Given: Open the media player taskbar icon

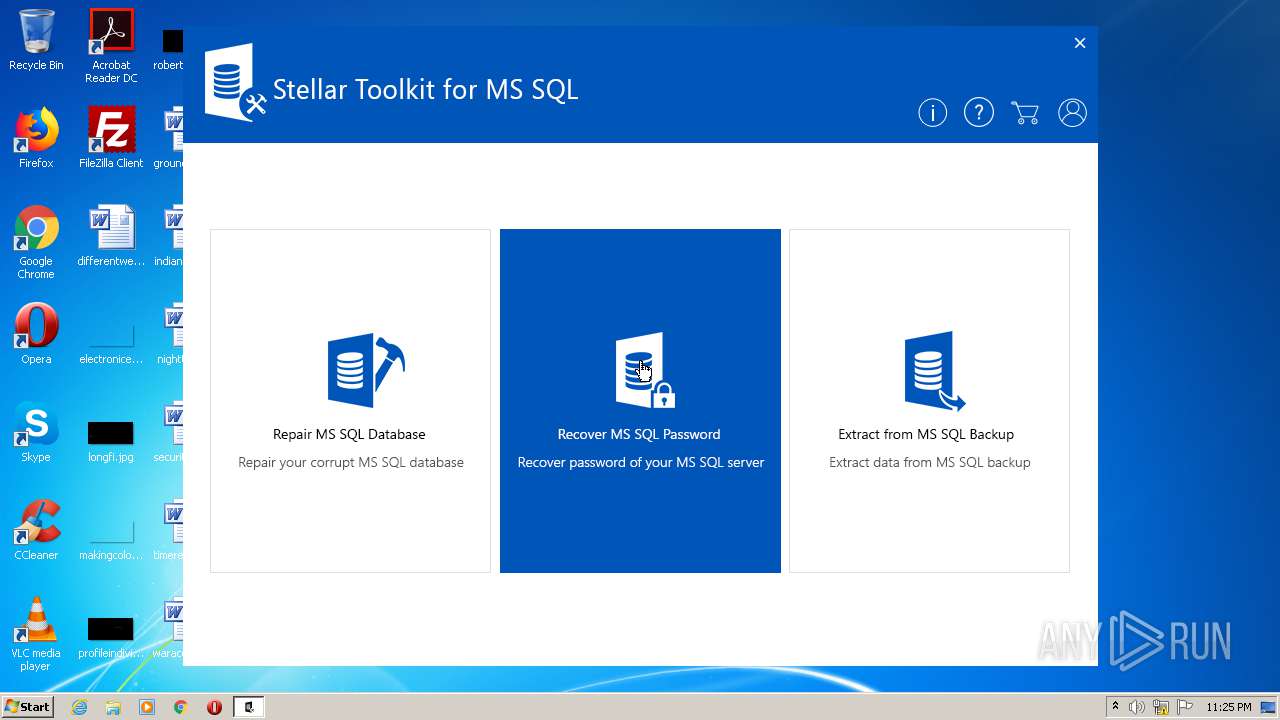Looking at the screenshot, I should (147, 707).
